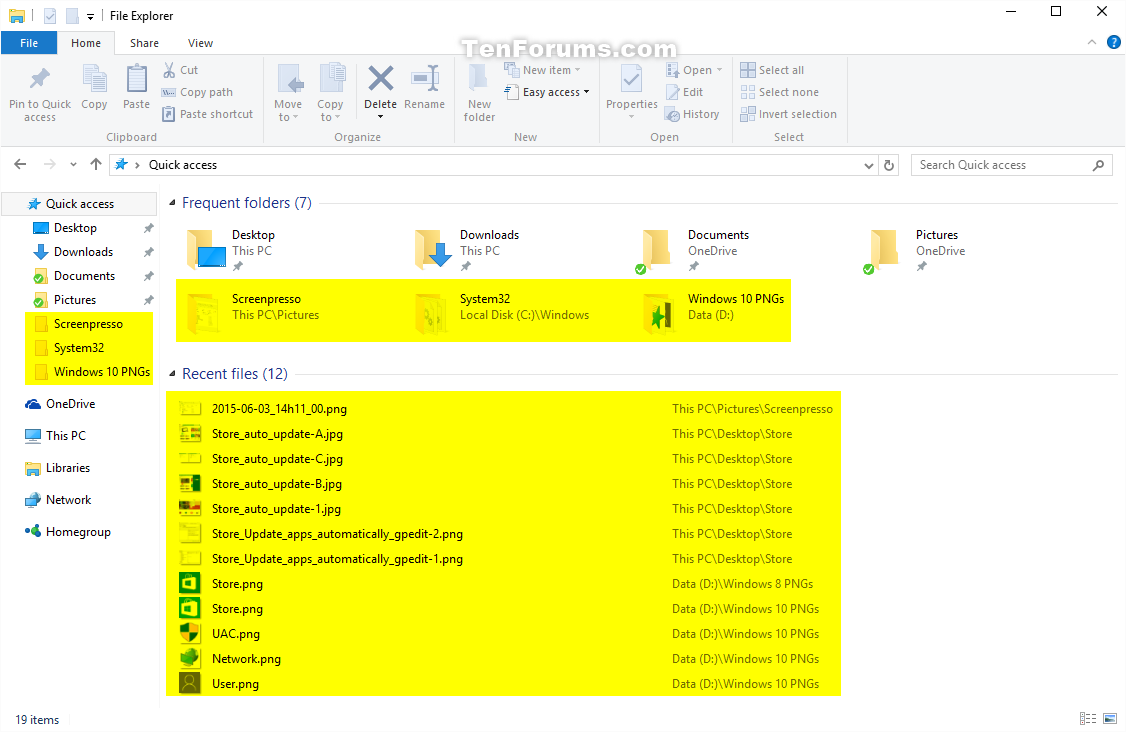The width and height of the screenshot is (1126, 732).
Task: Select Windows 10 PNGs in navigation pane
Action: pyautogui.click(x=102, y=371)
